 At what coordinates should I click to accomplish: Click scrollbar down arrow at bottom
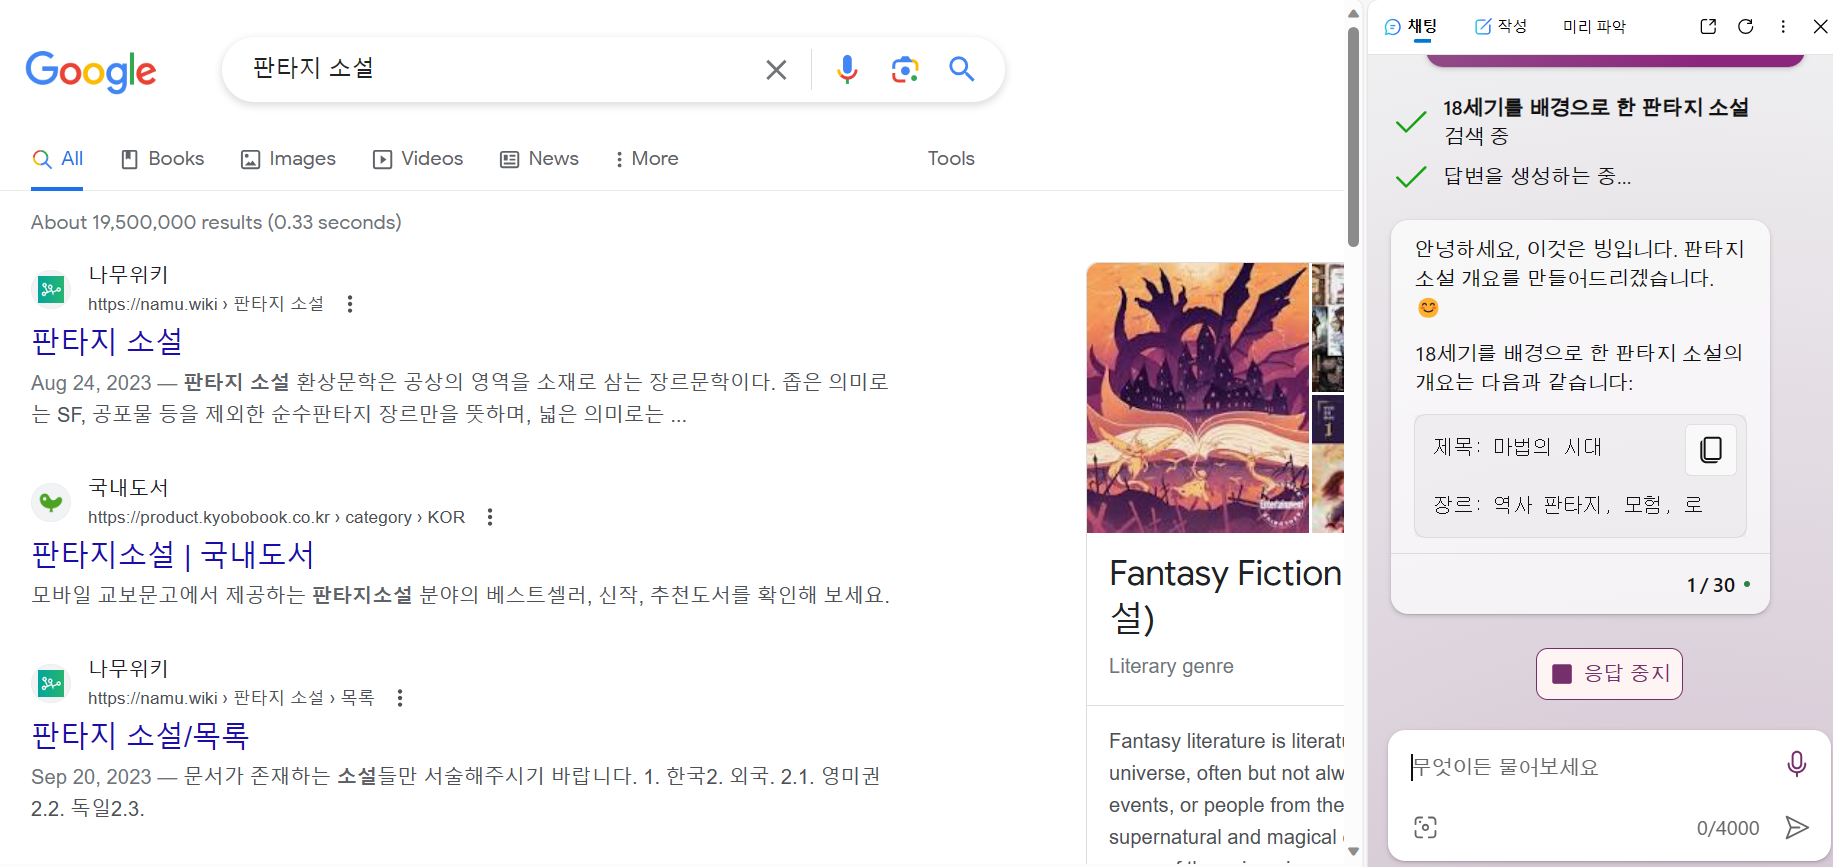(1353, 852)
